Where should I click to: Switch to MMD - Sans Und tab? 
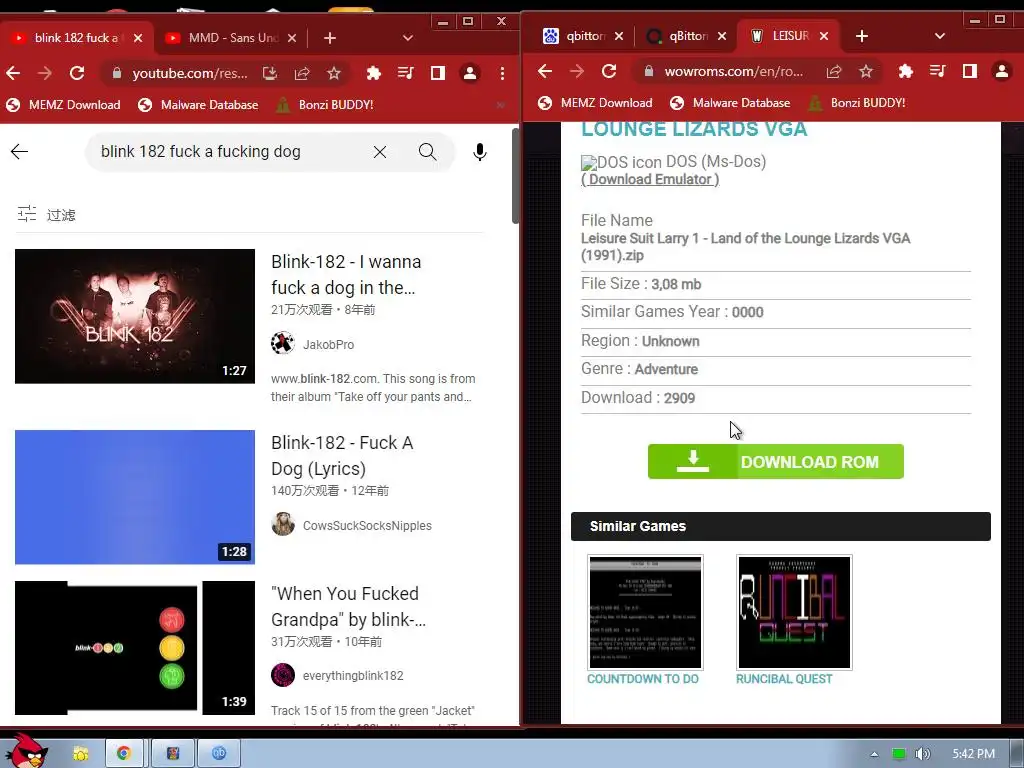tap(232, 38)
